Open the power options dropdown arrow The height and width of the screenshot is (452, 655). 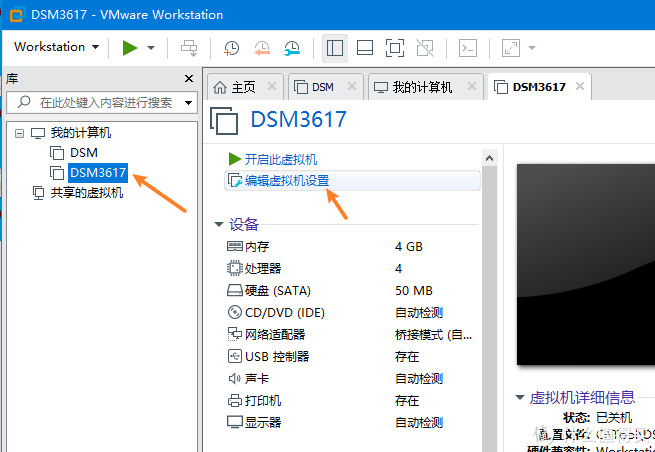click(151, 48)
